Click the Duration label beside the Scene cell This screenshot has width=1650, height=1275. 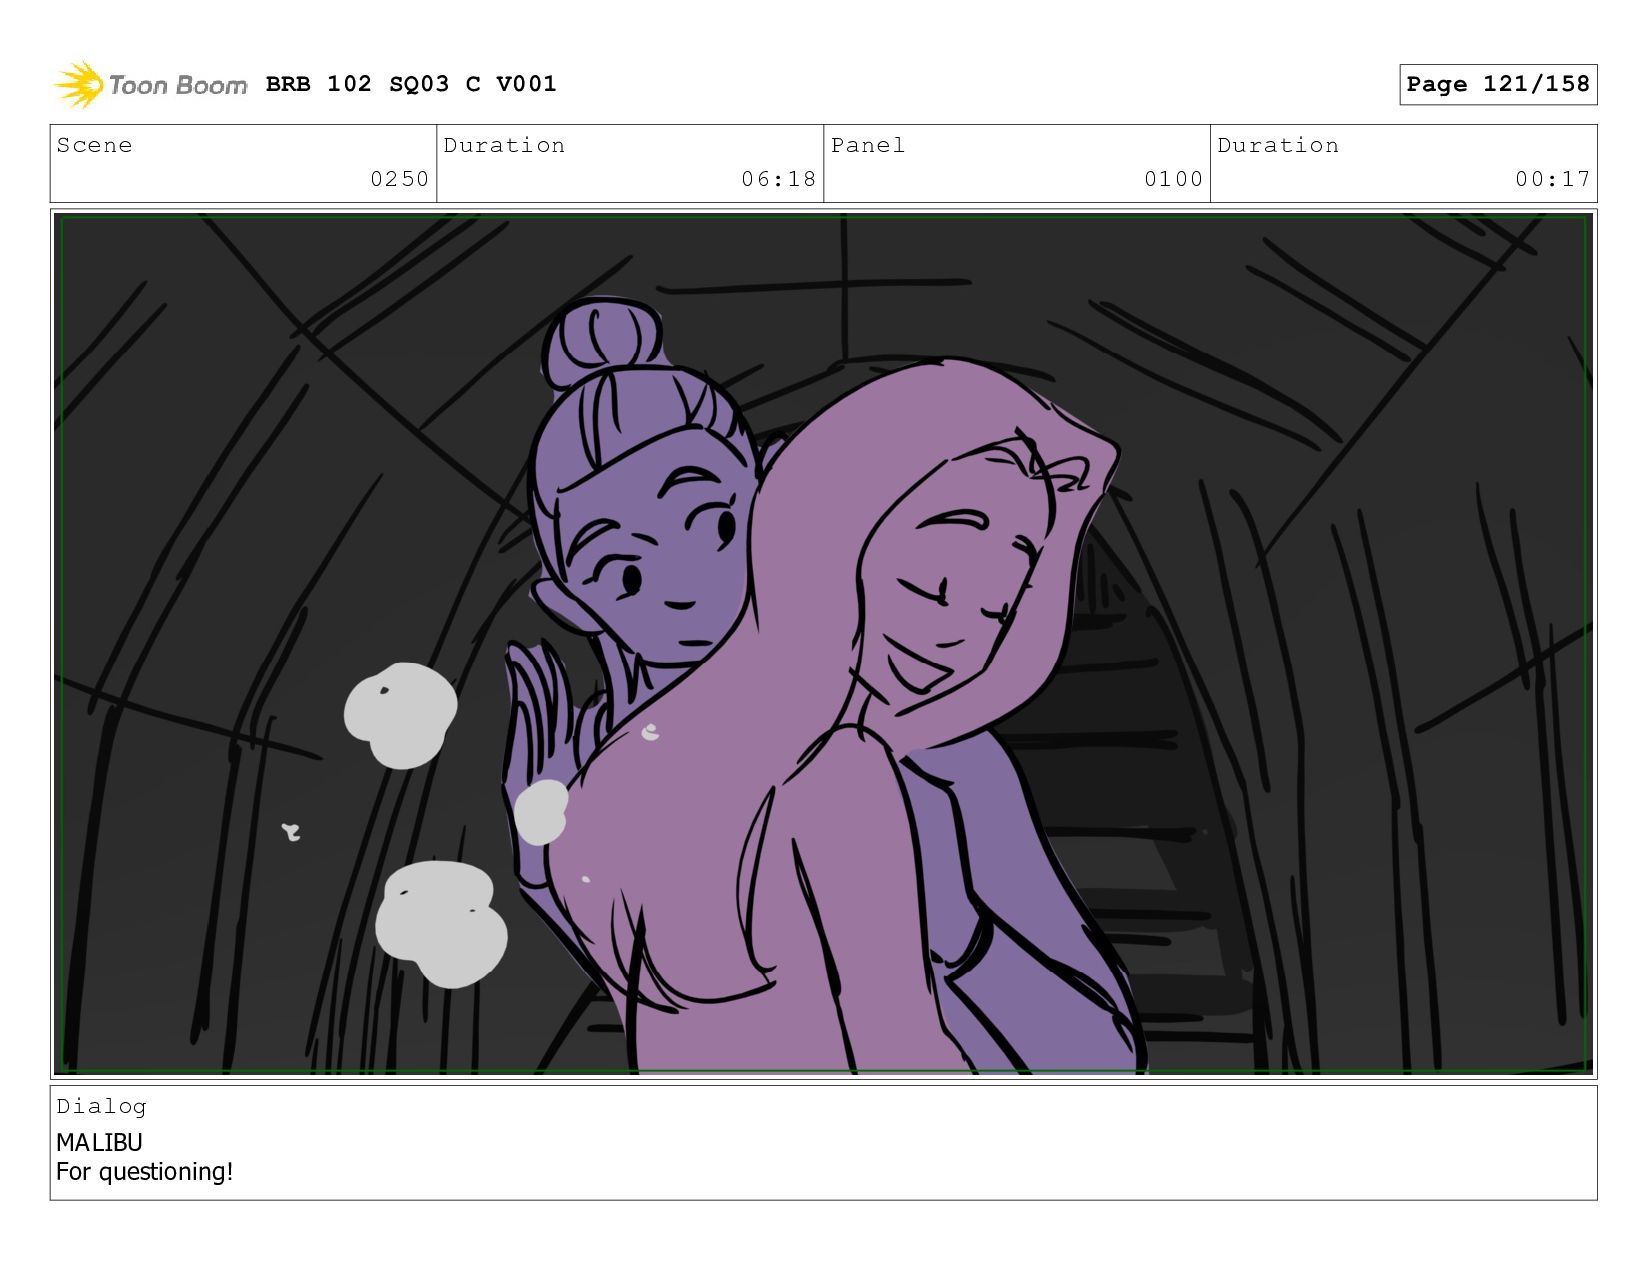504,145
